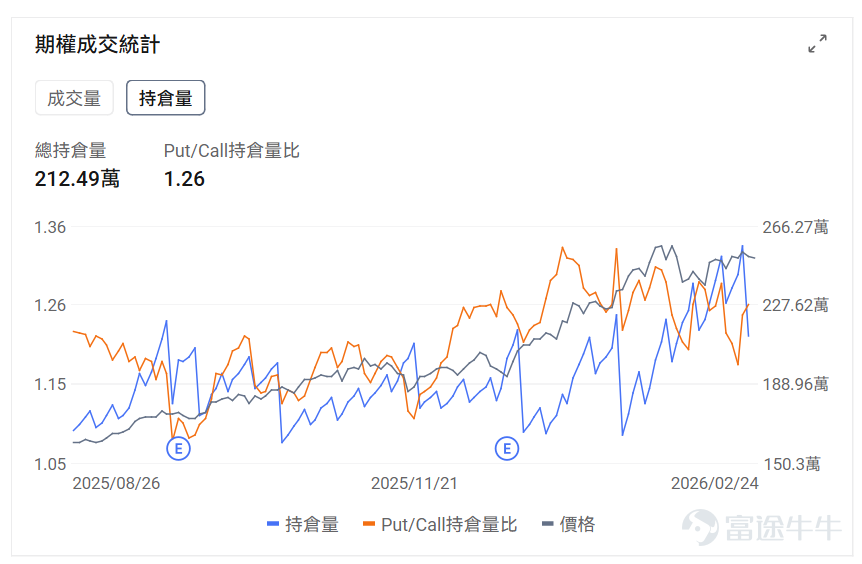Click the 2026/02/24 date axis label
The height and width of the screenshot is (564, 862).
click(715, 483)
